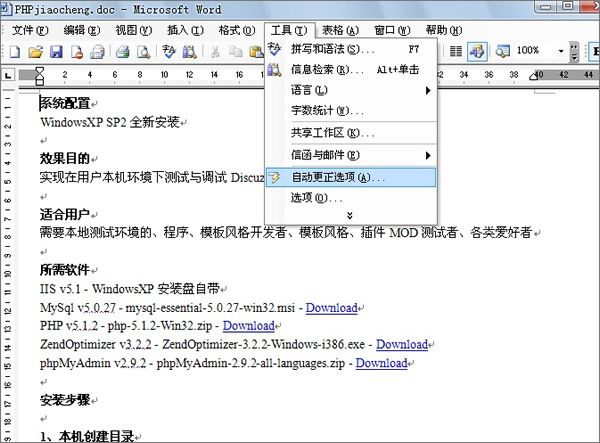Click the Permission restricted document icon

77,51
